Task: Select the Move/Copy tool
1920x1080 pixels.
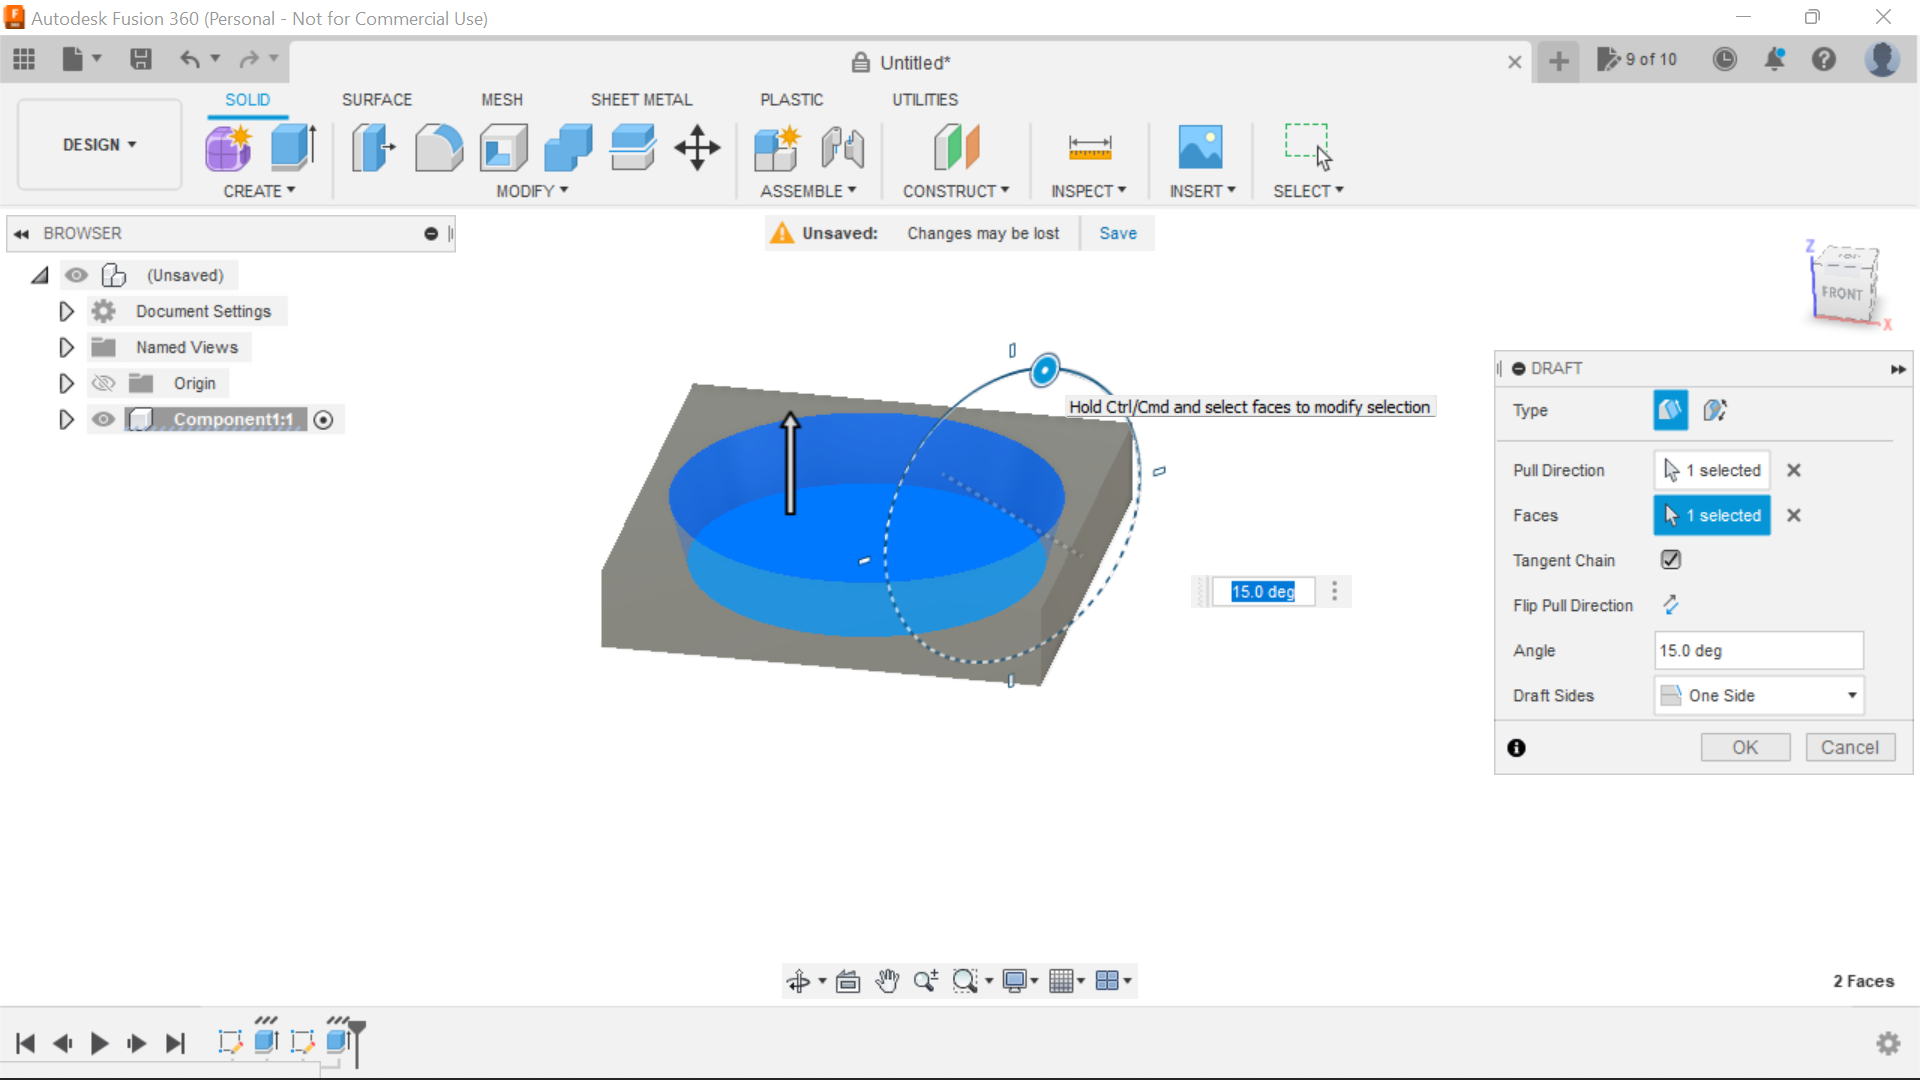Action: (x=697, y=147)
